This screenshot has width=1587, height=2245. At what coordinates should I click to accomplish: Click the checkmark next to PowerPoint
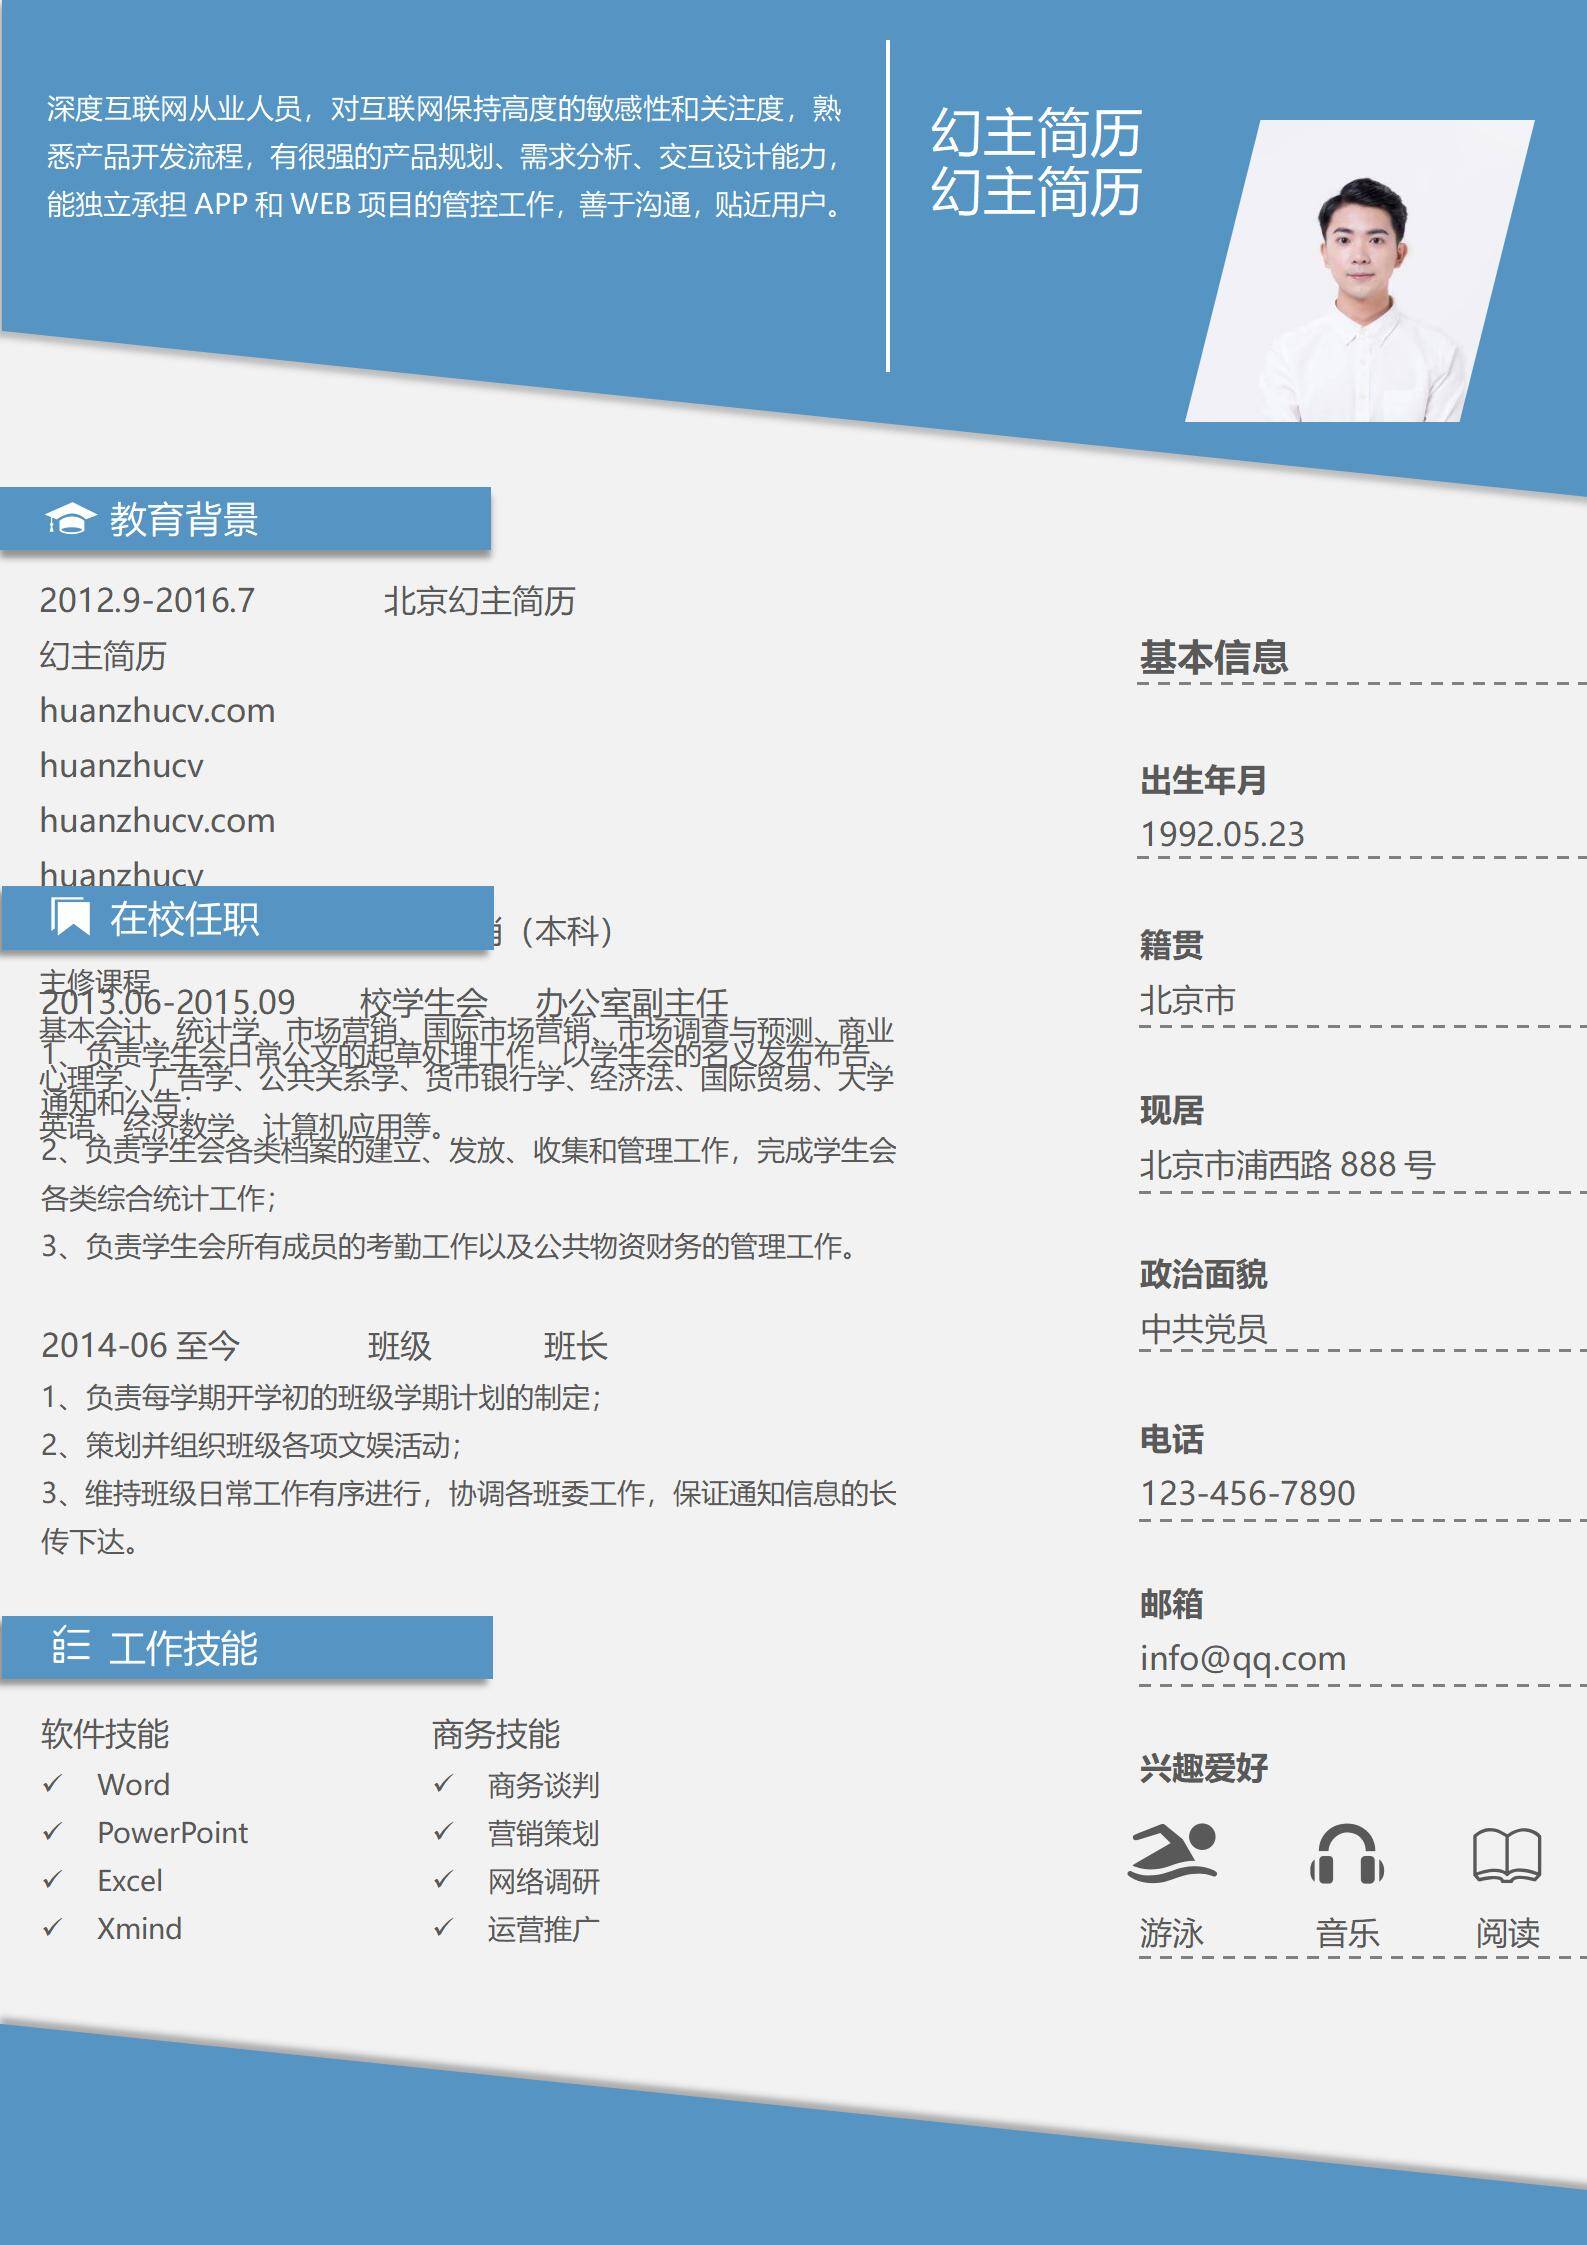pos(52,1832)
